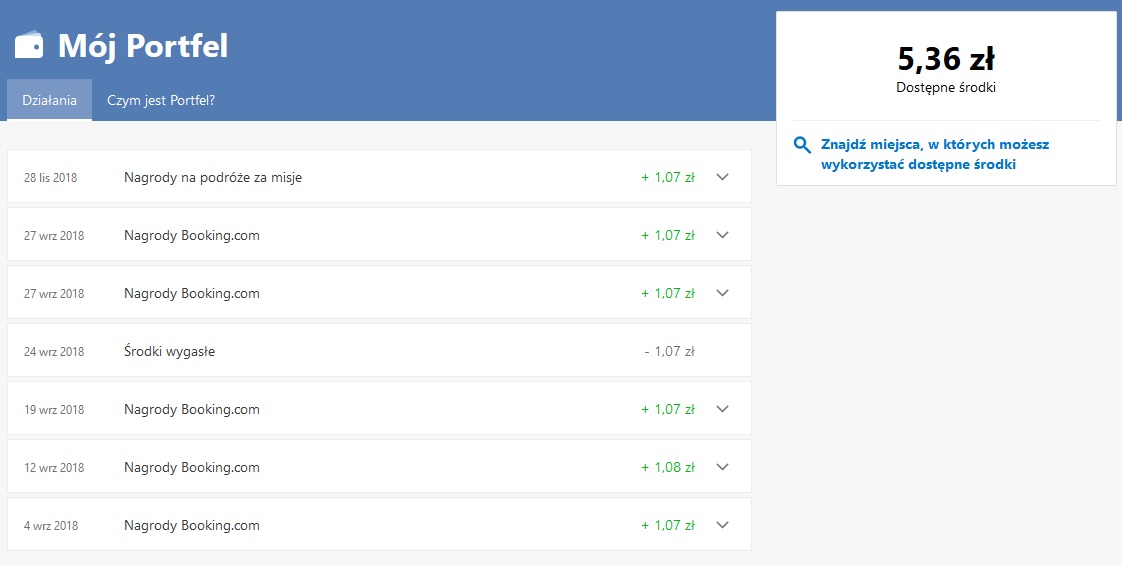Viewport: 1122px width, 568px height.
Task: Expand the 19 wrz 2018 Nagrody Booking.com row
Action: coord(723,408)
